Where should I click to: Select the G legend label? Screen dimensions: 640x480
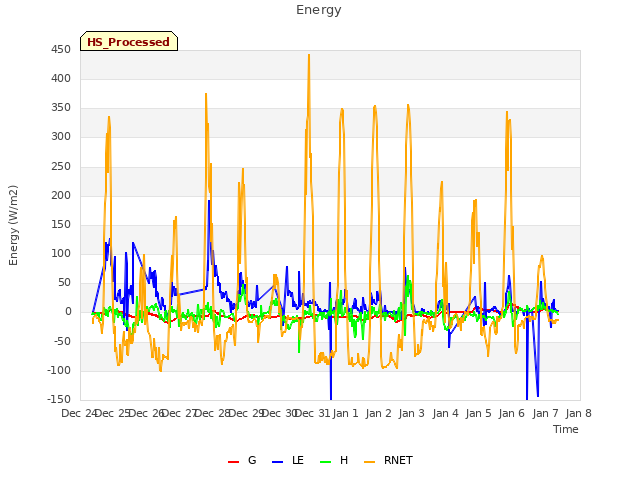(x=252, y=460)
